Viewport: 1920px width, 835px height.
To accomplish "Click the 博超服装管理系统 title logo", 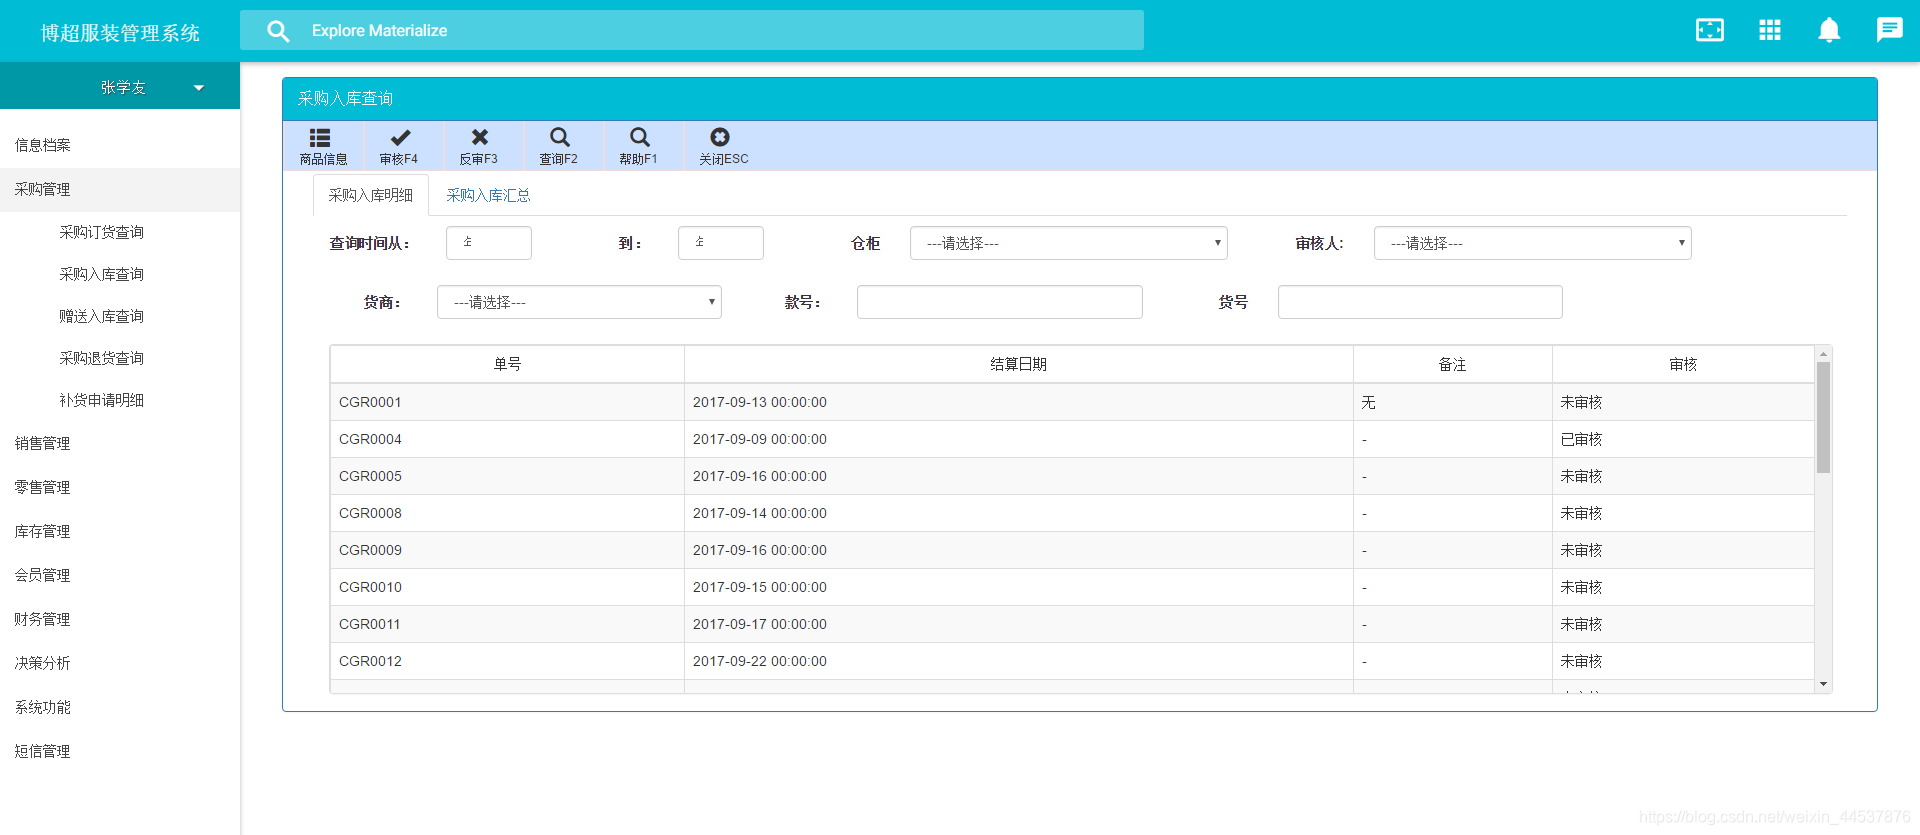I will [x=120, y=33].
